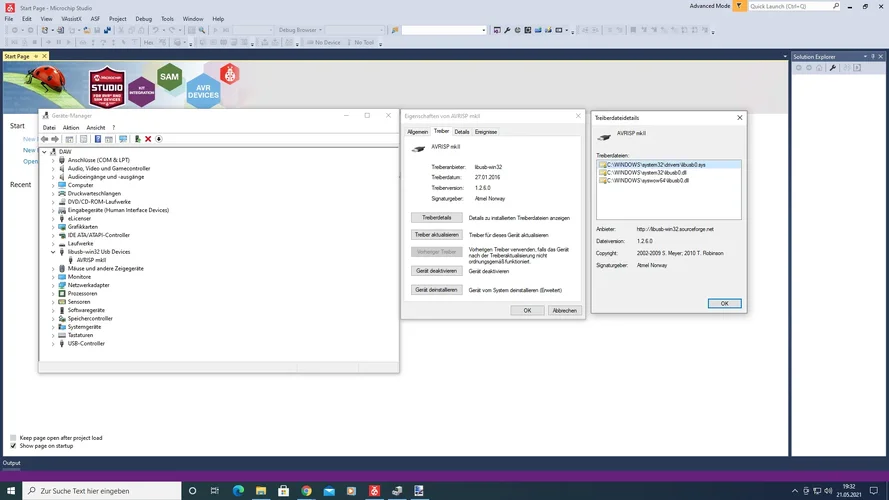This screenshot has width=889, height=500.
Task: Click the Gerät deinstallieren button
Action: (x=436, y=290)
